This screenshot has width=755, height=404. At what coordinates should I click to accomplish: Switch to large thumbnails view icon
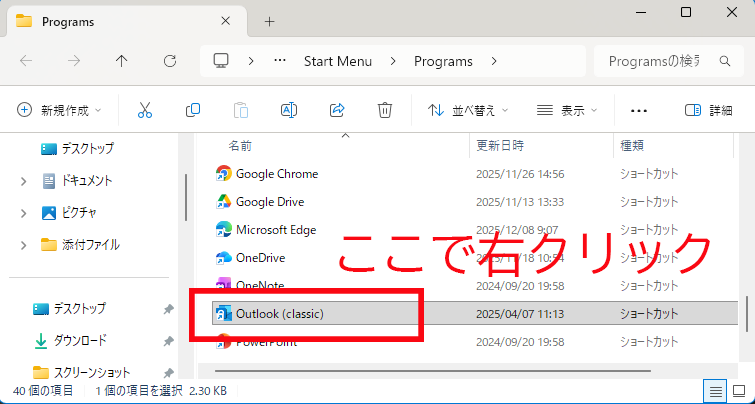tap(739, 391)
